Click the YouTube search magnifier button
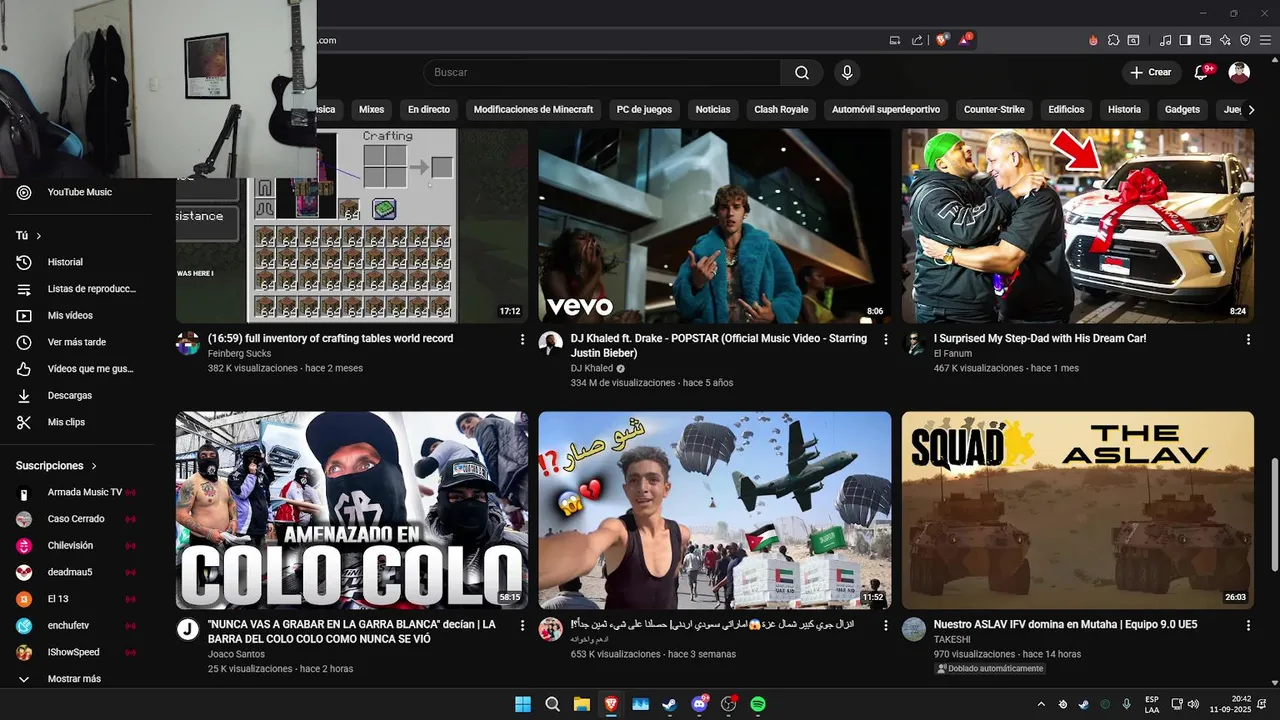Image resolution: width=1280 pixels, height=720 pixels. (802, 72)
